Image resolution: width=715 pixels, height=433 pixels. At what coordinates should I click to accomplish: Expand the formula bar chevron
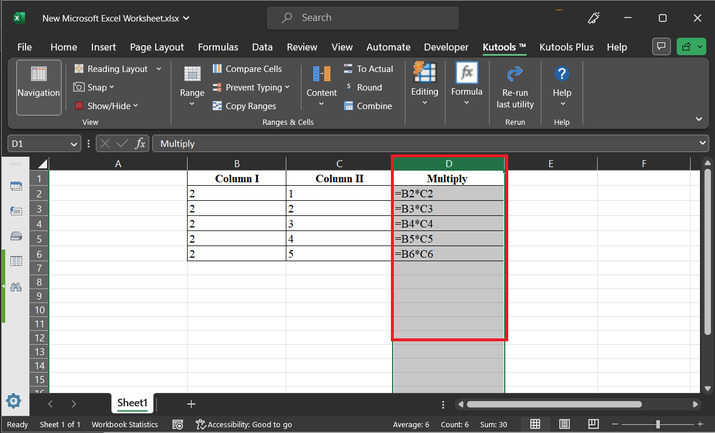(702, 143)
